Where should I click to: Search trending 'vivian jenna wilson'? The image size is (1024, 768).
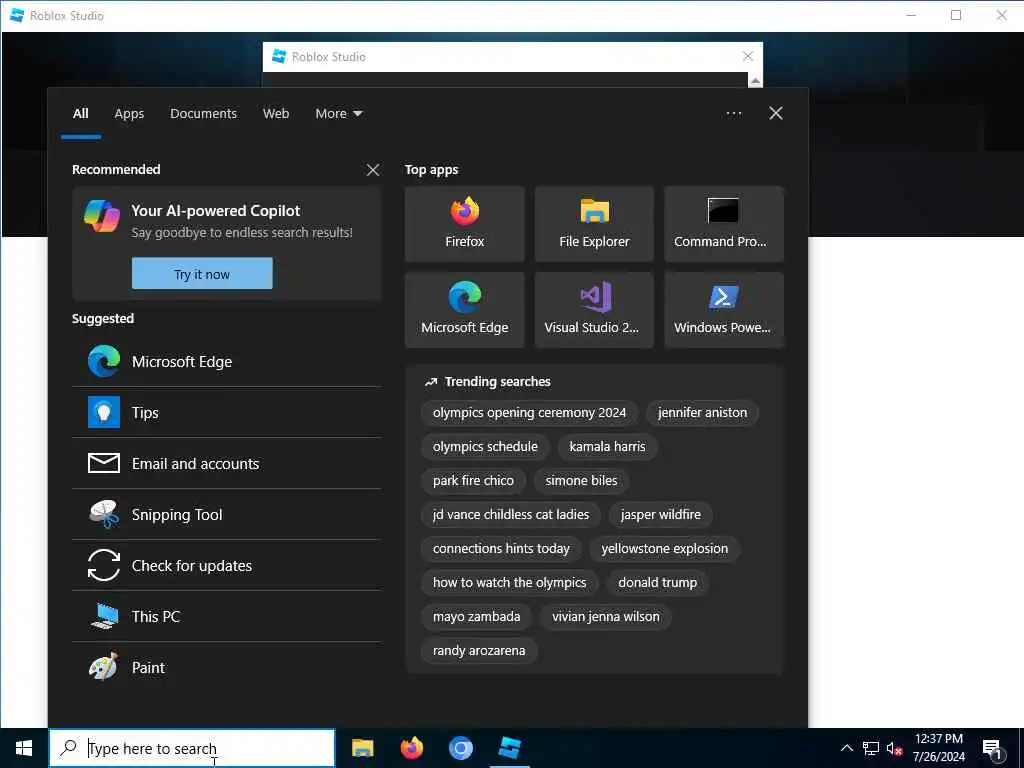pyautogui.click(x=605, y=616)
